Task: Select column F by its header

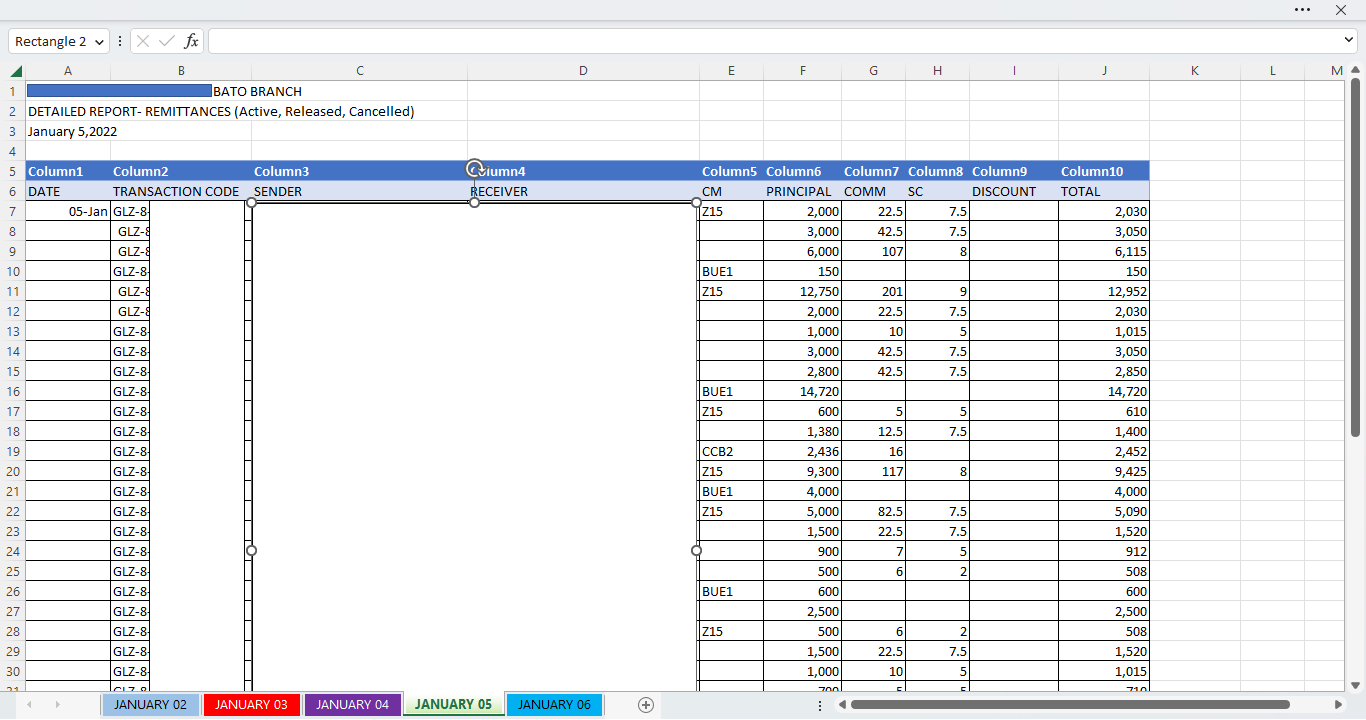Action: tap(803, 71)
